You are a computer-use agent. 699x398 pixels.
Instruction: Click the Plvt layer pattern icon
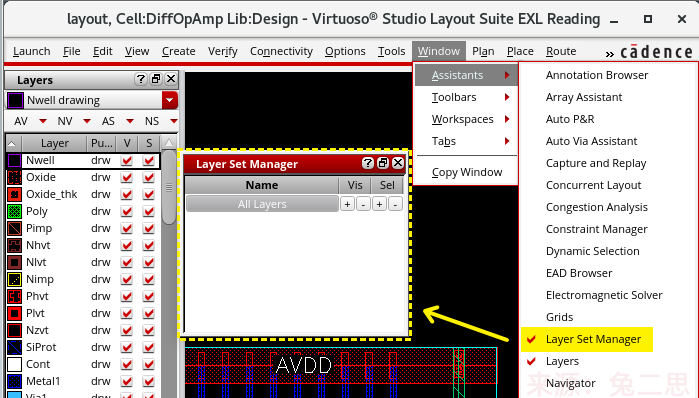[14, 313]
